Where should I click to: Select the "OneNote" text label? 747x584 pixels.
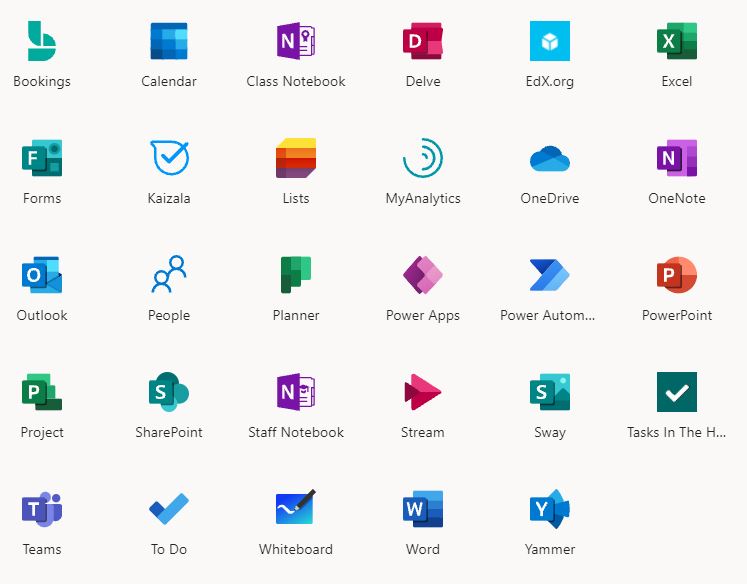[x=676, y=198]
